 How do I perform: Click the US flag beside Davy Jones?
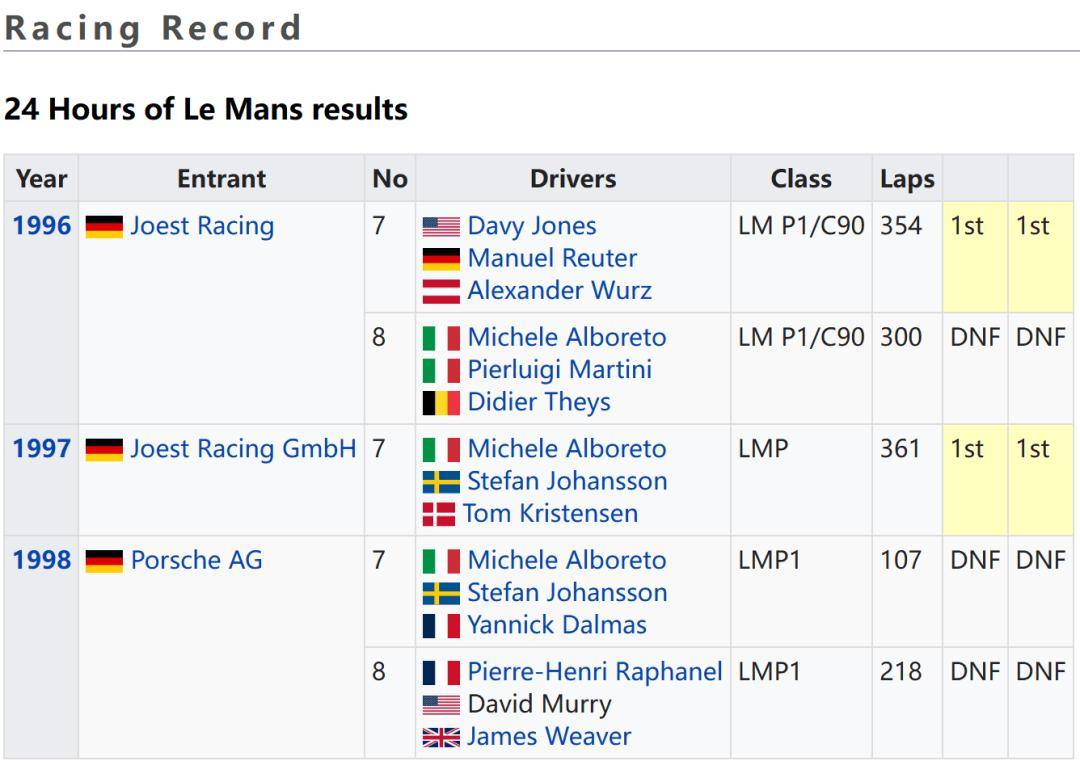click(x=441, y=227)
